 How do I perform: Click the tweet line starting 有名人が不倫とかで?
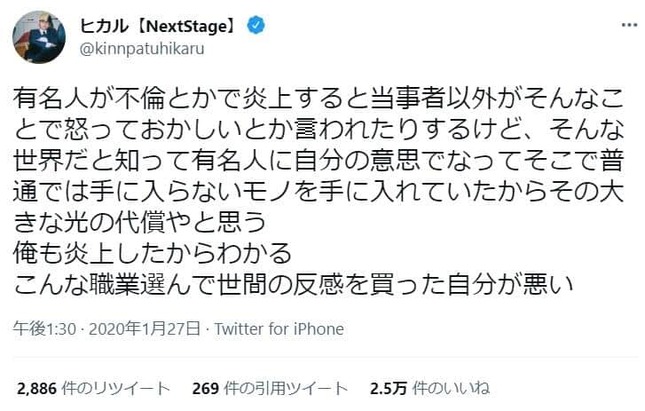(321, 100)
